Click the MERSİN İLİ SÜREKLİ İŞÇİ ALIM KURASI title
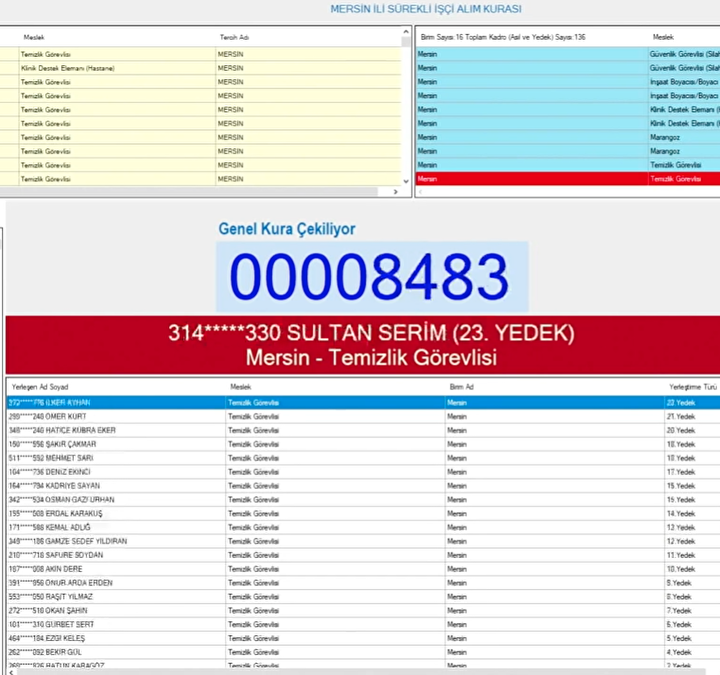 click(426, 9)
